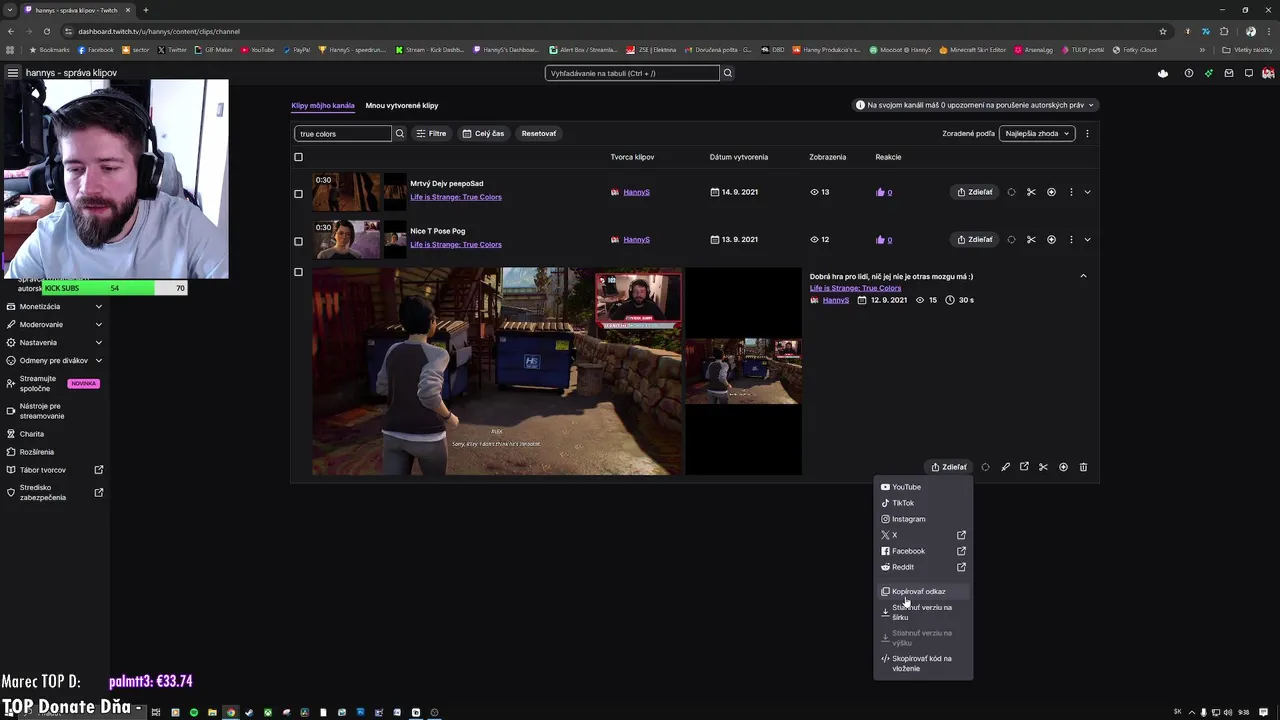
Task: Click Zdieľať for the Mrtvý Dejv clip
Action: [975, 192]
